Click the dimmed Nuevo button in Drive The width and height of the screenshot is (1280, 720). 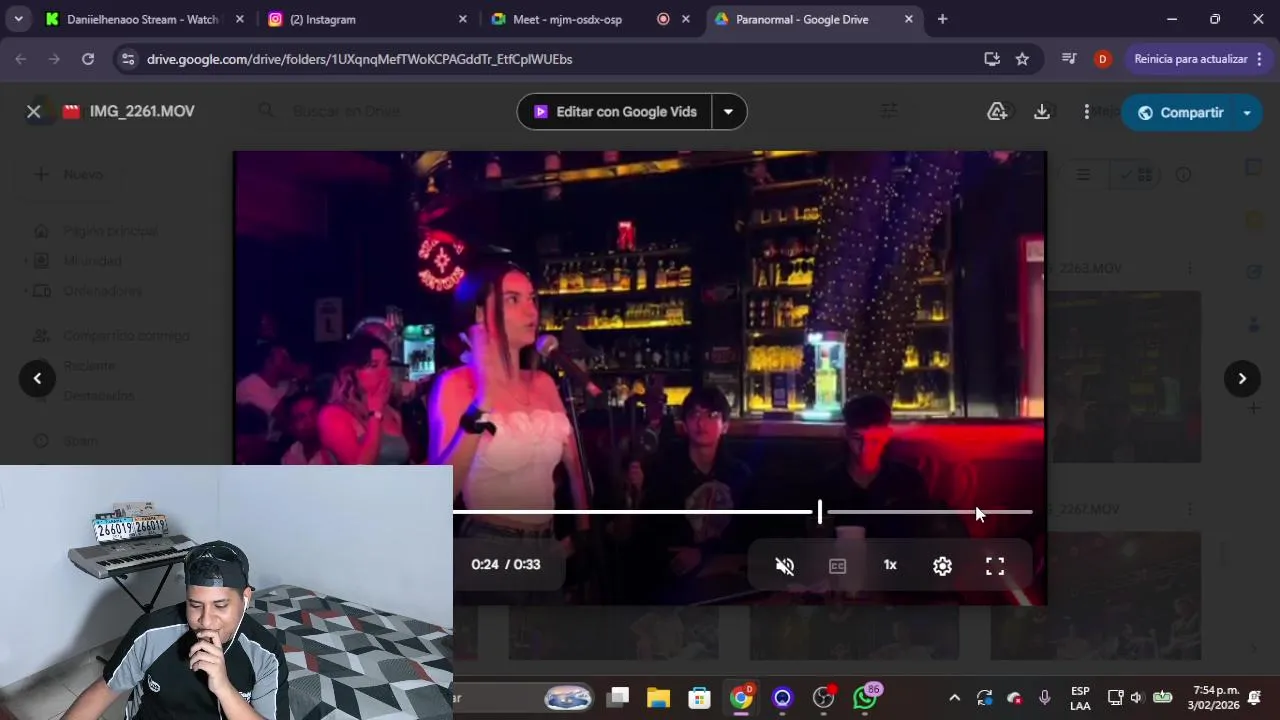click(68, 174)
